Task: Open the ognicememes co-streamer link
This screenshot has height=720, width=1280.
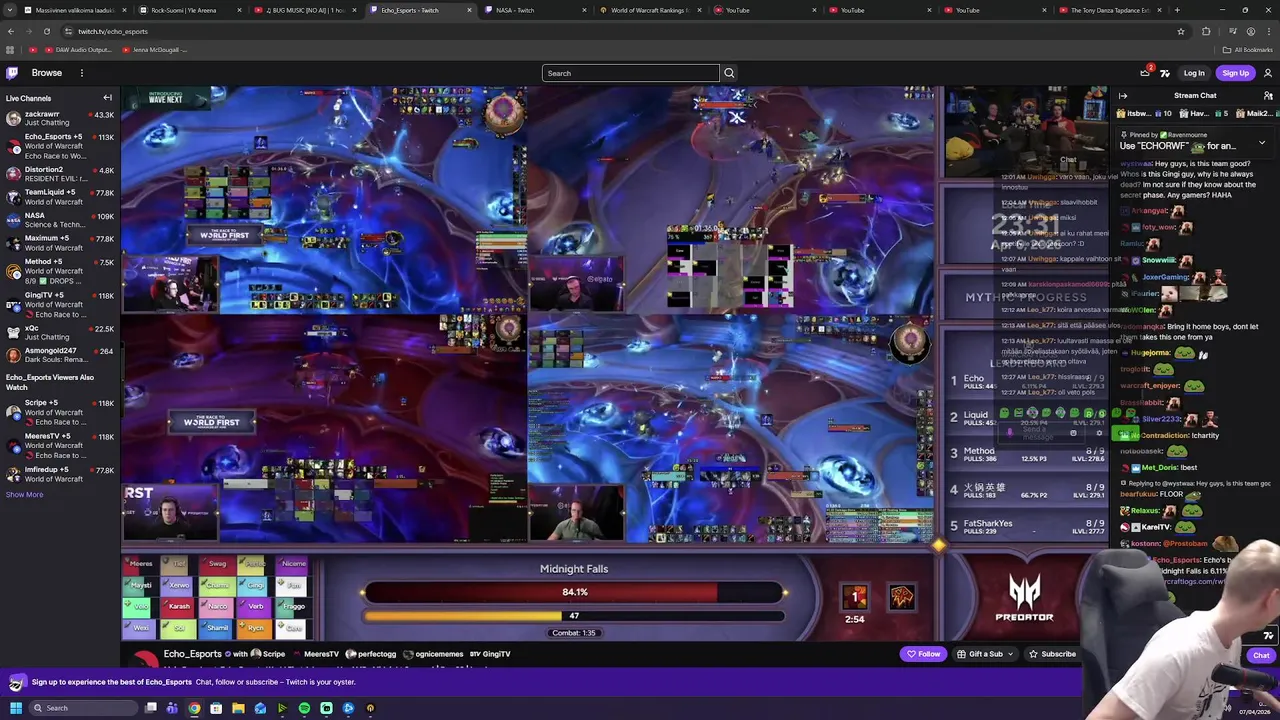Action: point(433,654)
